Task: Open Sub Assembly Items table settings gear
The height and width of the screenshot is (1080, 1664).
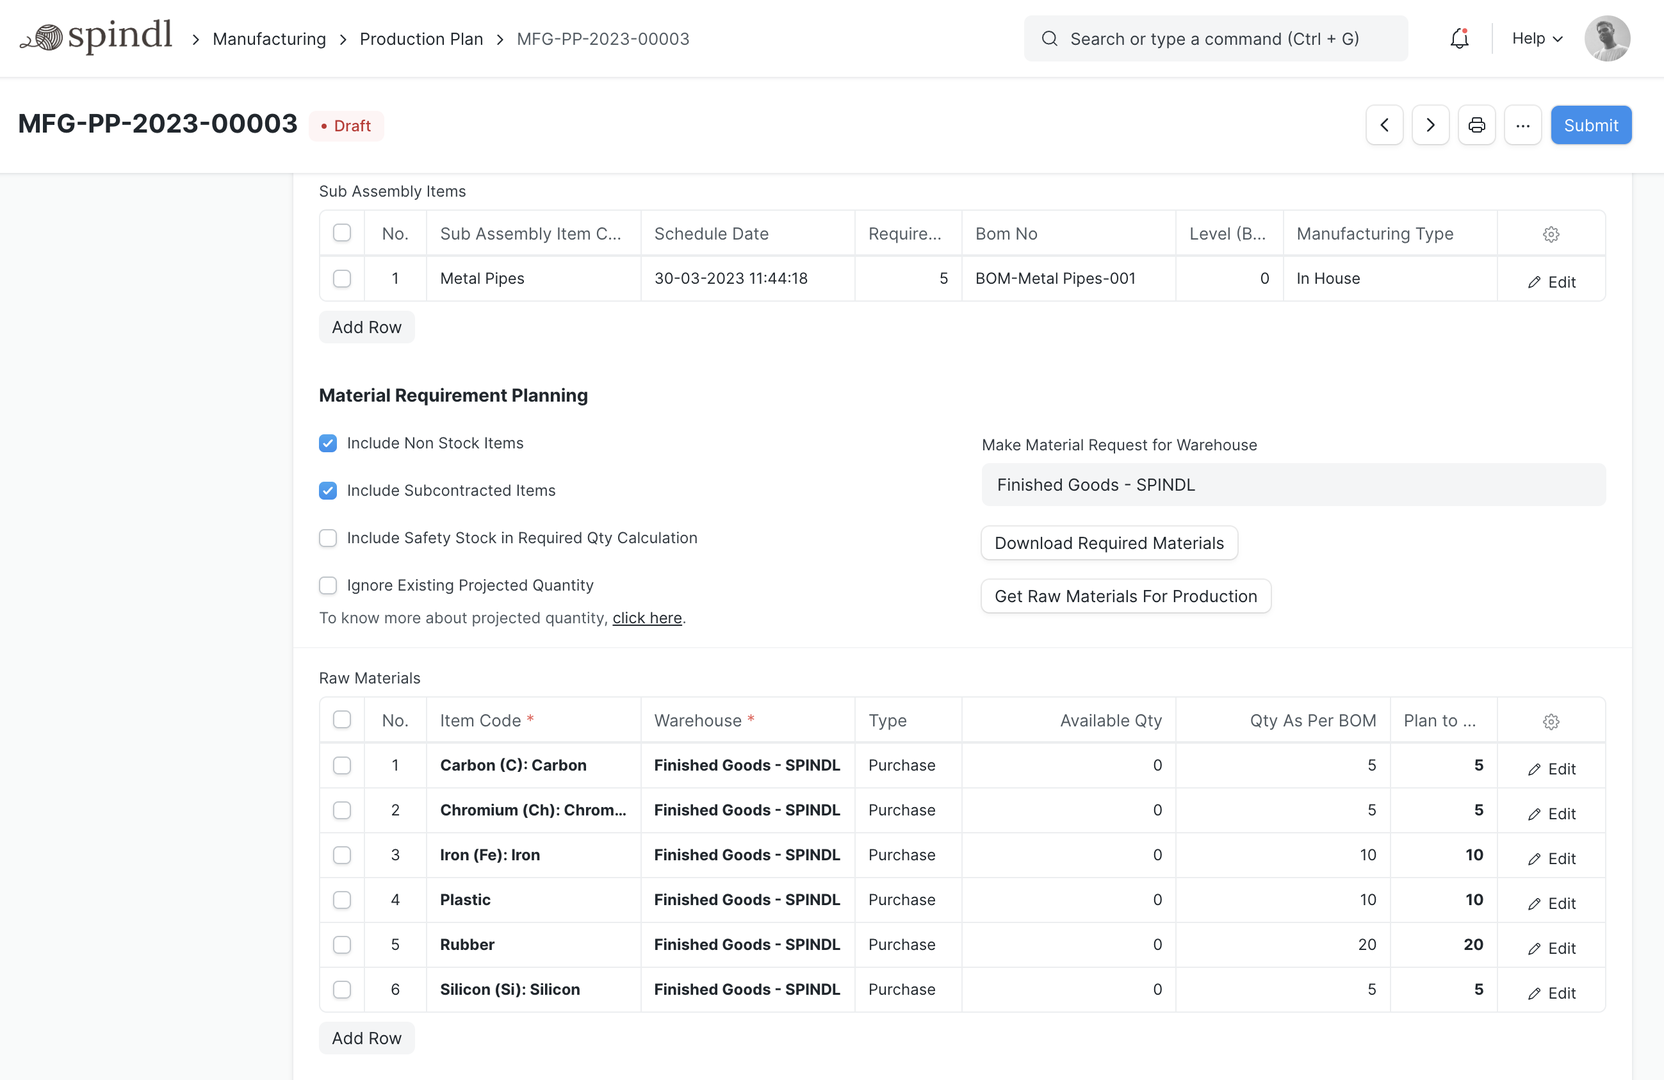Action: point(1551,234)
